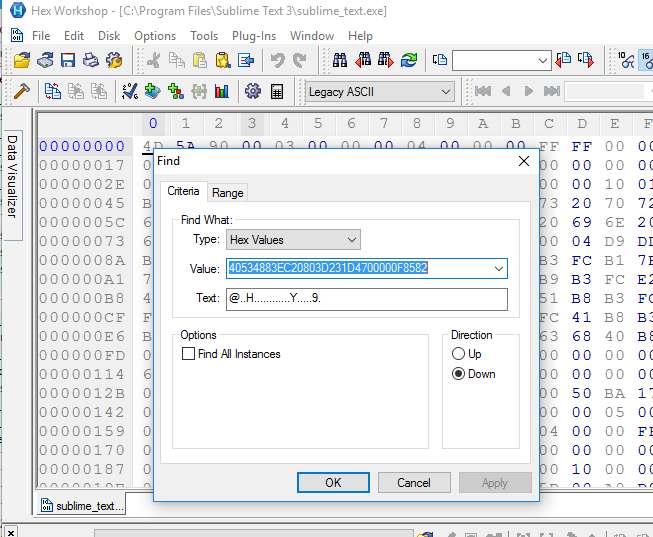Open the Plug-Ins menu

coord(254,36)
